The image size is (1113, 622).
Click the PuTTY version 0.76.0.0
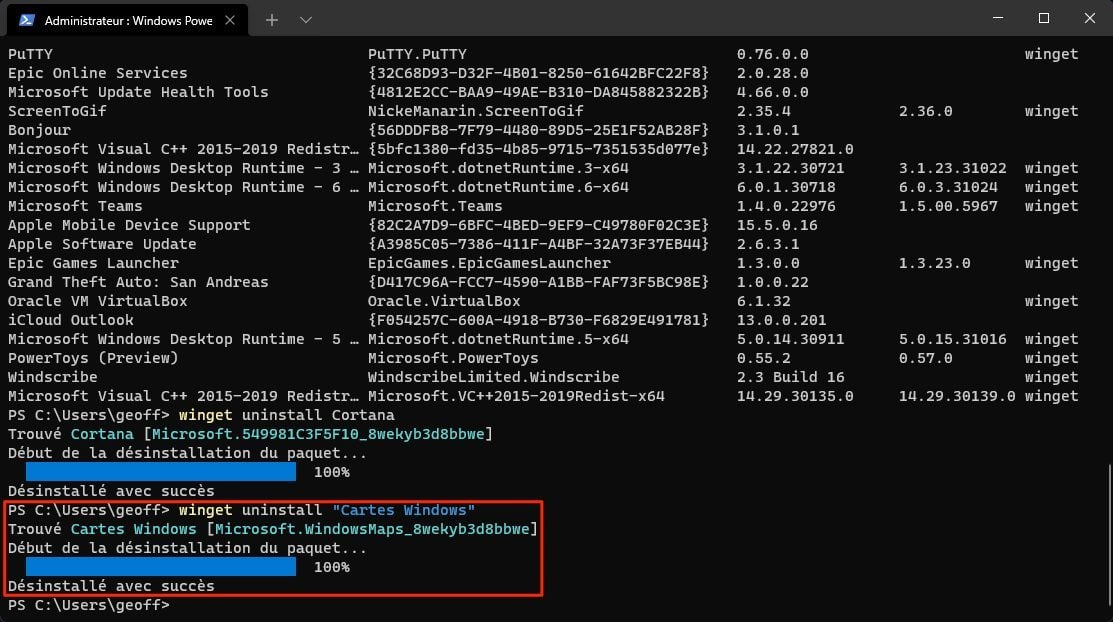point(772,54)
